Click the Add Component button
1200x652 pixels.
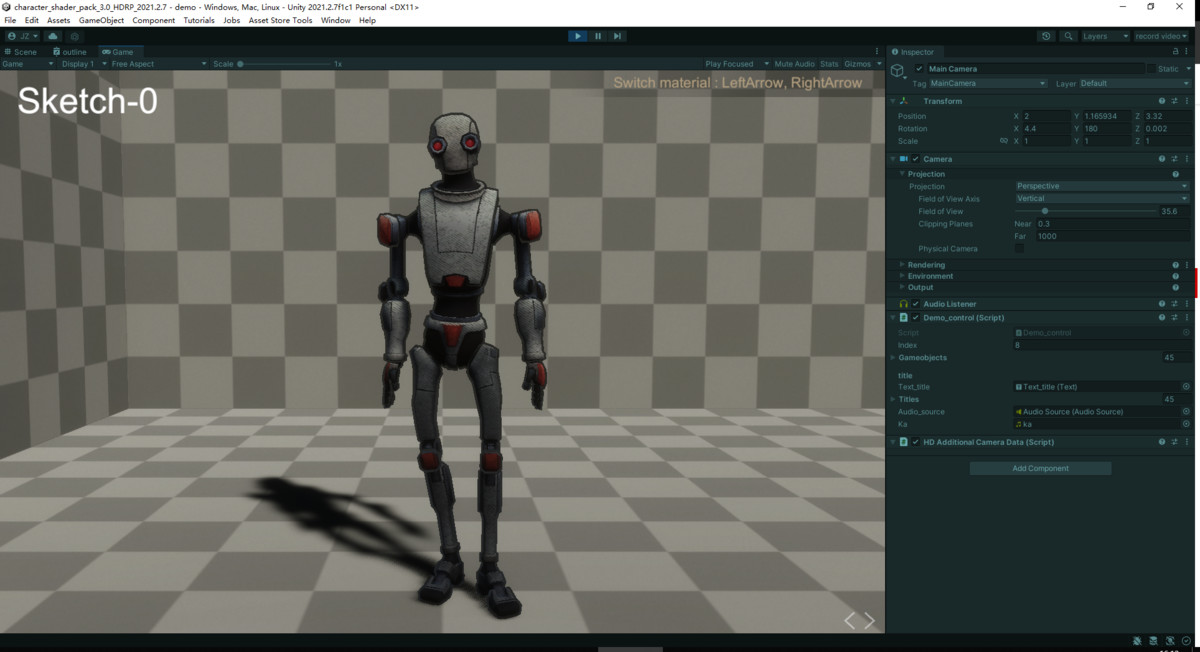coord(1040,467)
